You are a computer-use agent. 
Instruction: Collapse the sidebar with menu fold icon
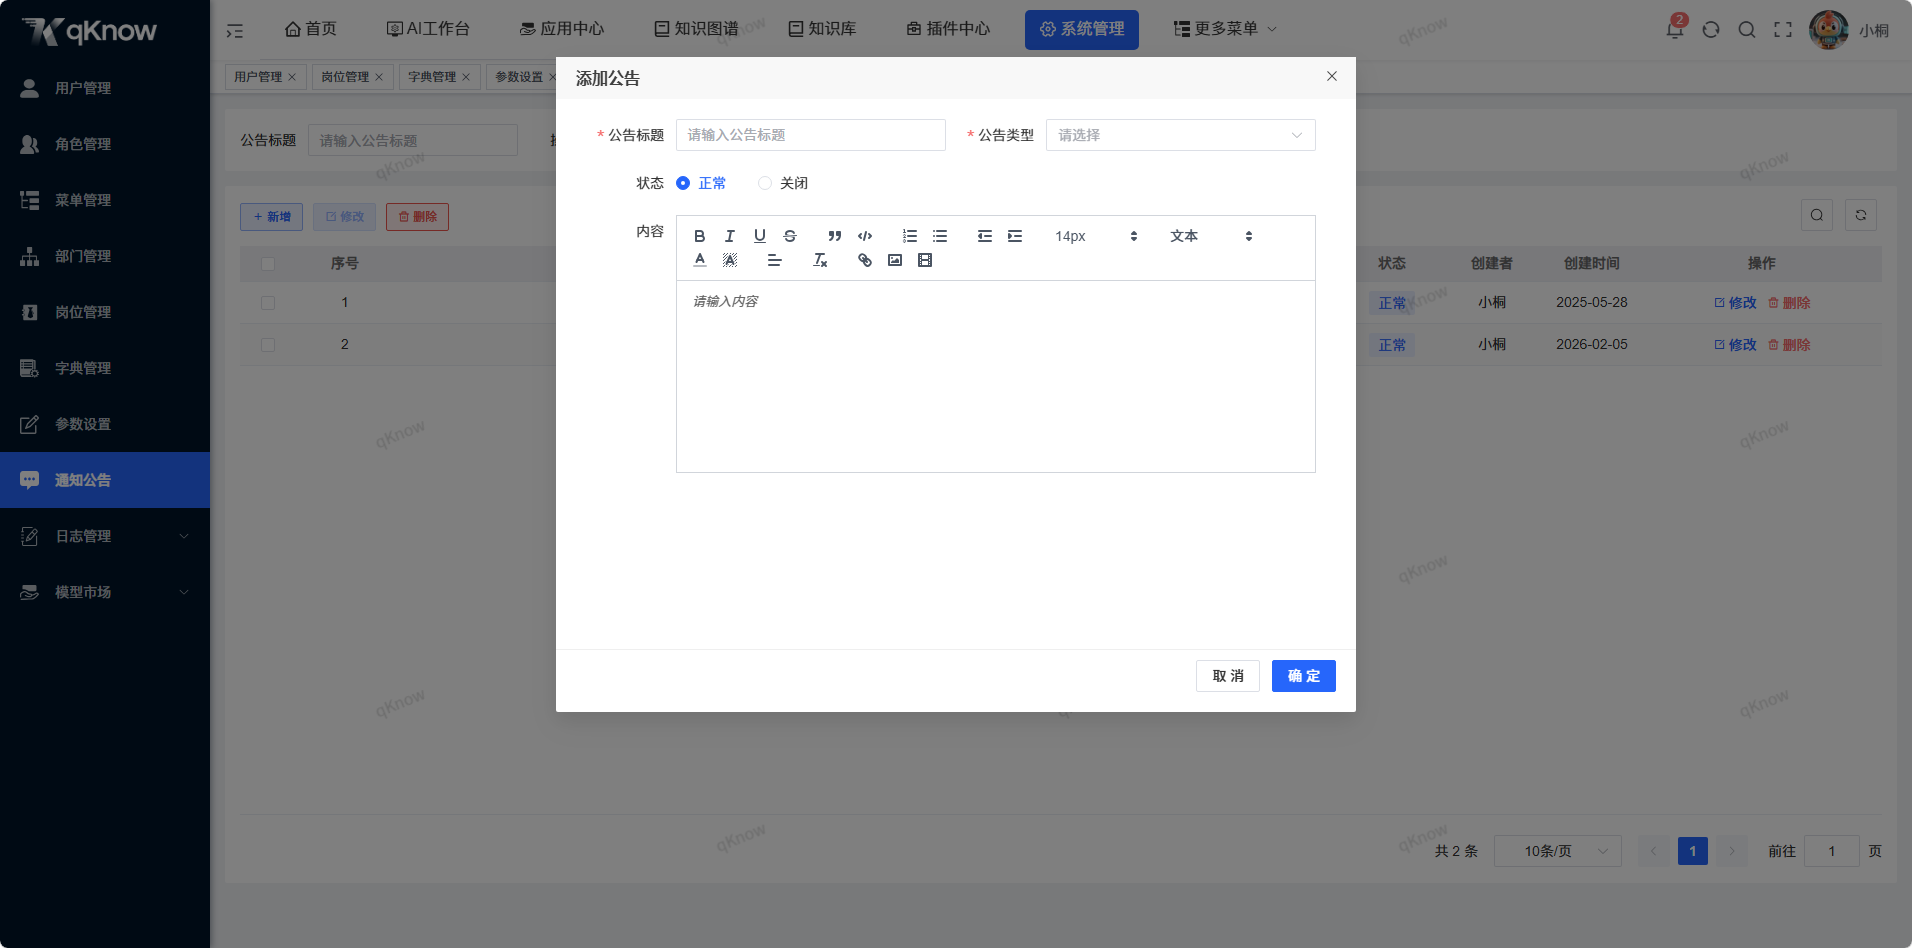coord(235,30)
